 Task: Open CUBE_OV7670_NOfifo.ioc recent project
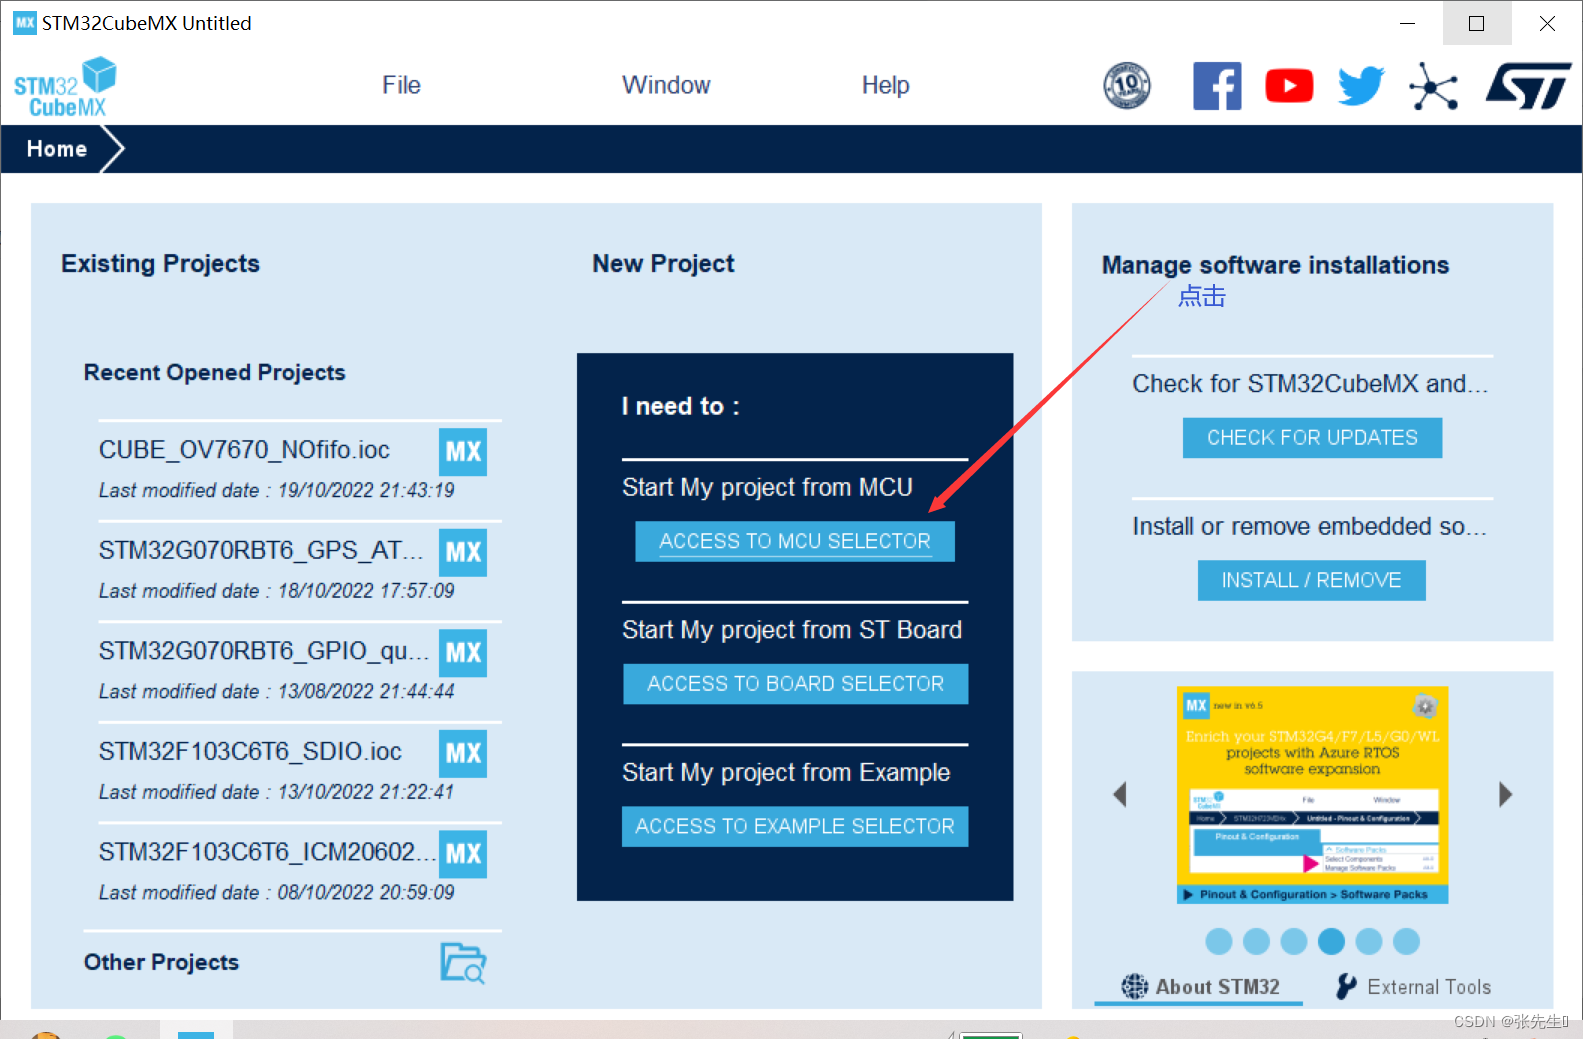(x=244, y=450)
